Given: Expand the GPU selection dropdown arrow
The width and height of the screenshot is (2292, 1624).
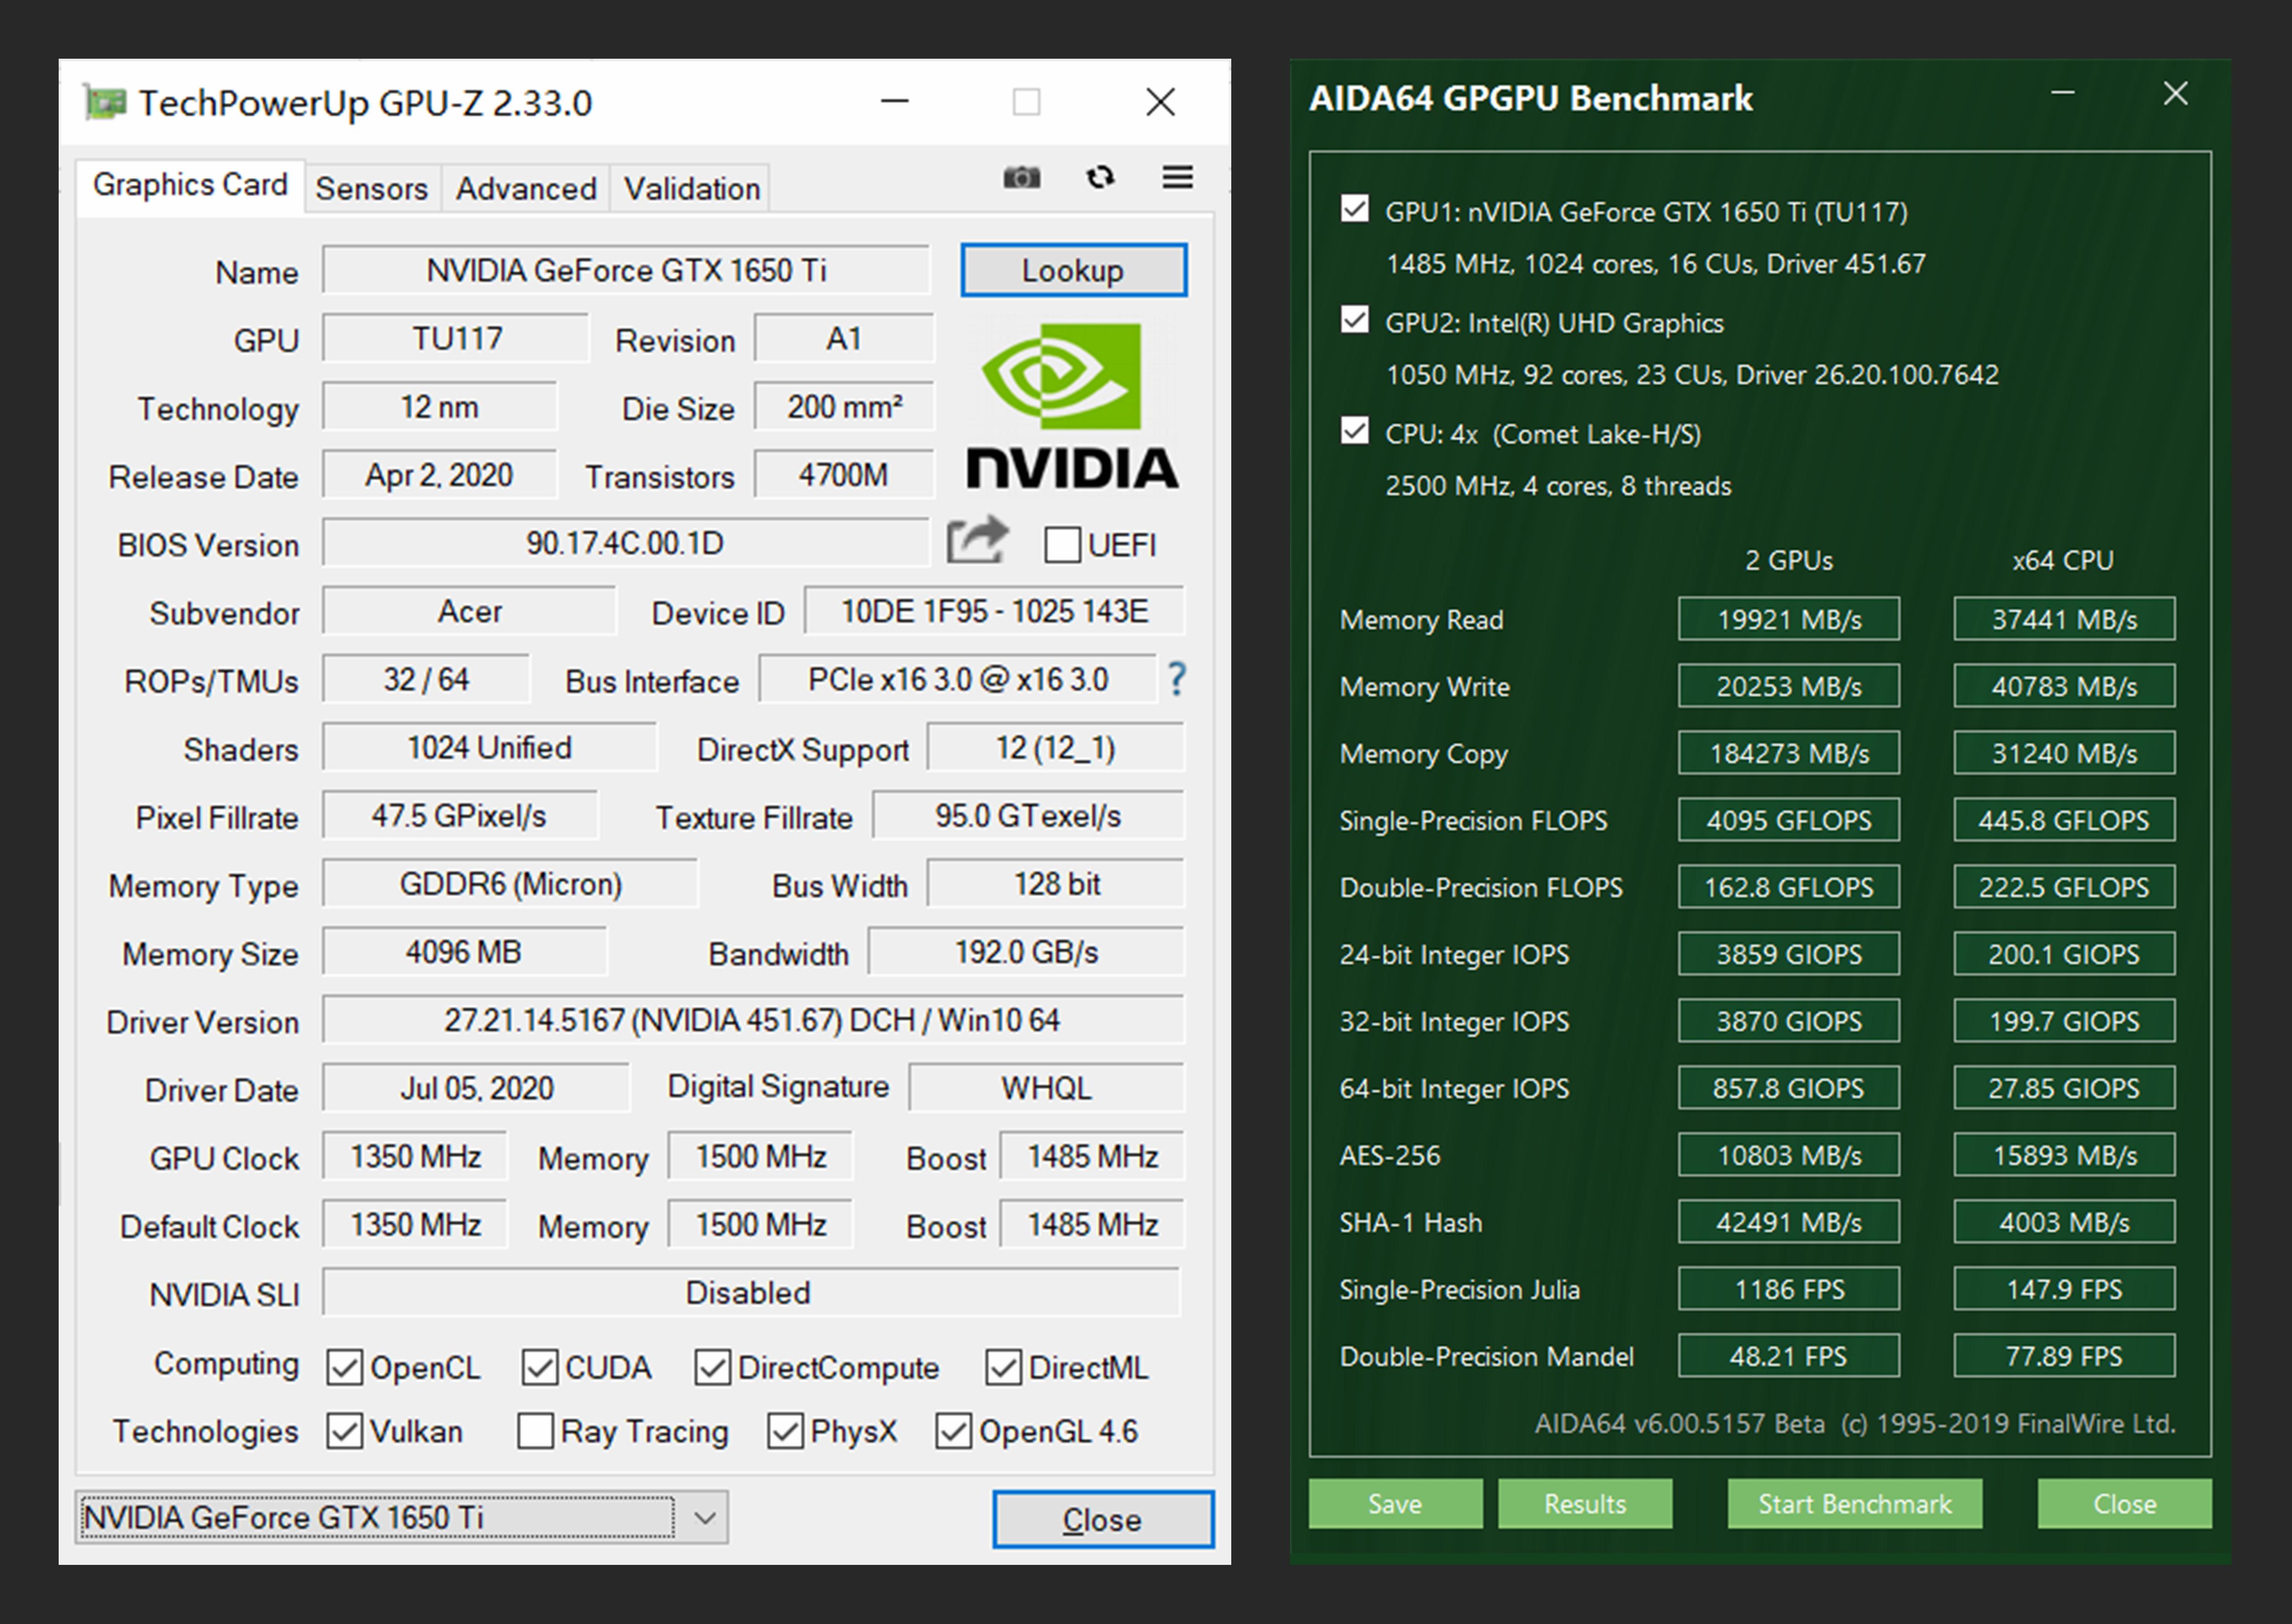Looking at the screenshot, I should pyautogui.click(x=704, y=1518).
